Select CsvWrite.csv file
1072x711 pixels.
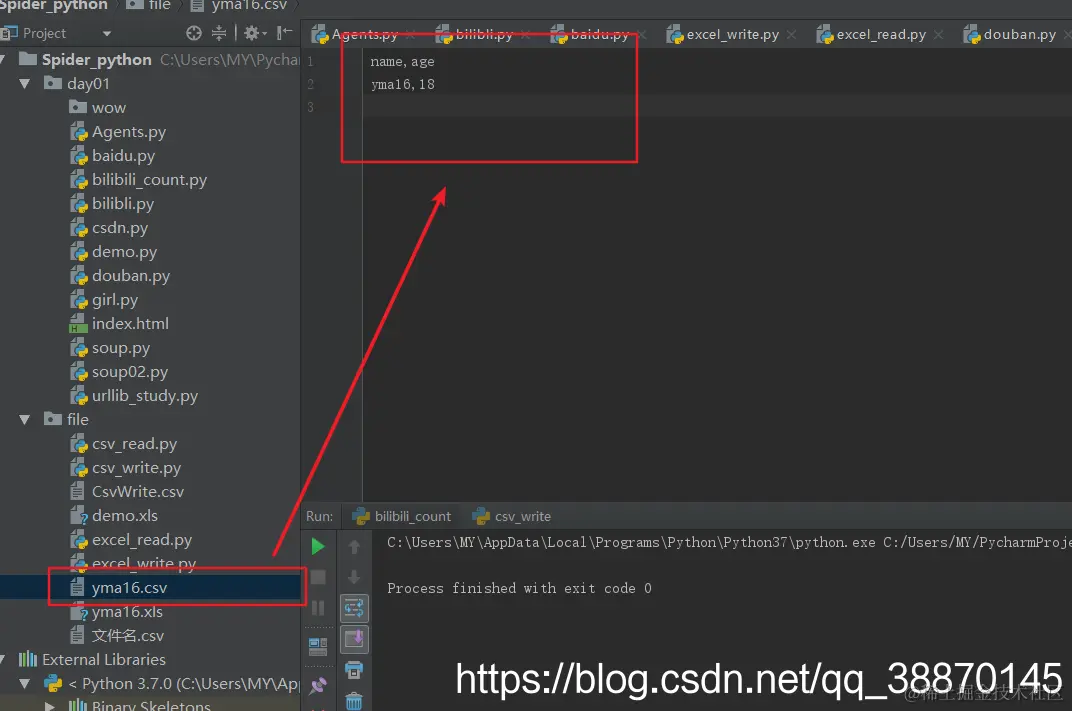[127, 492]
